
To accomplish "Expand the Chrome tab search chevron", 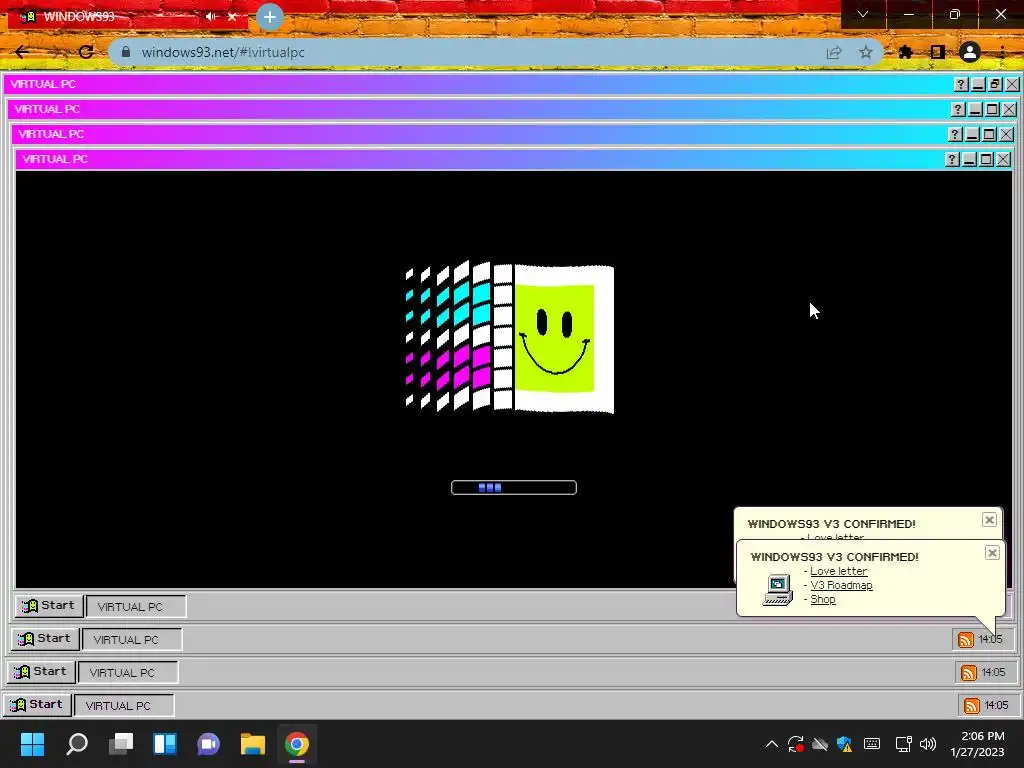I will pyautogui.click(x=863, y=14).
